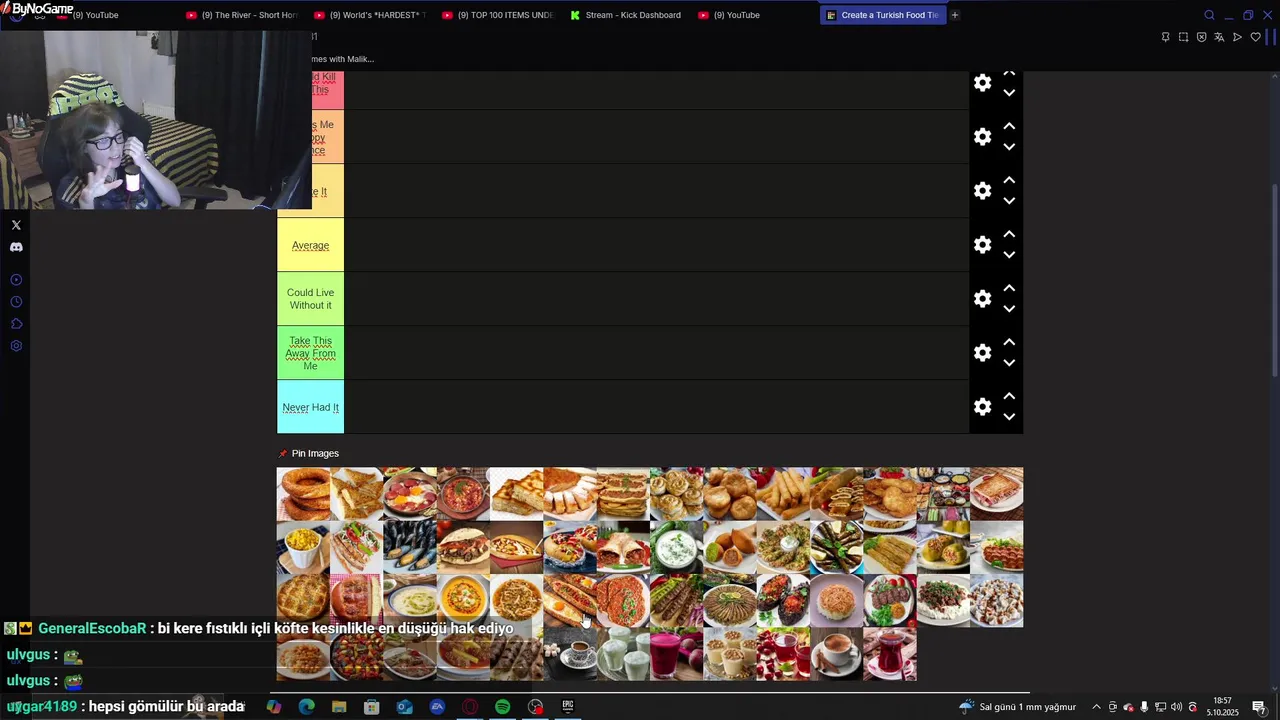Screen dimensions: 1280x720
Task: Select the vine leaf sarma image
Action: [836, 547]
